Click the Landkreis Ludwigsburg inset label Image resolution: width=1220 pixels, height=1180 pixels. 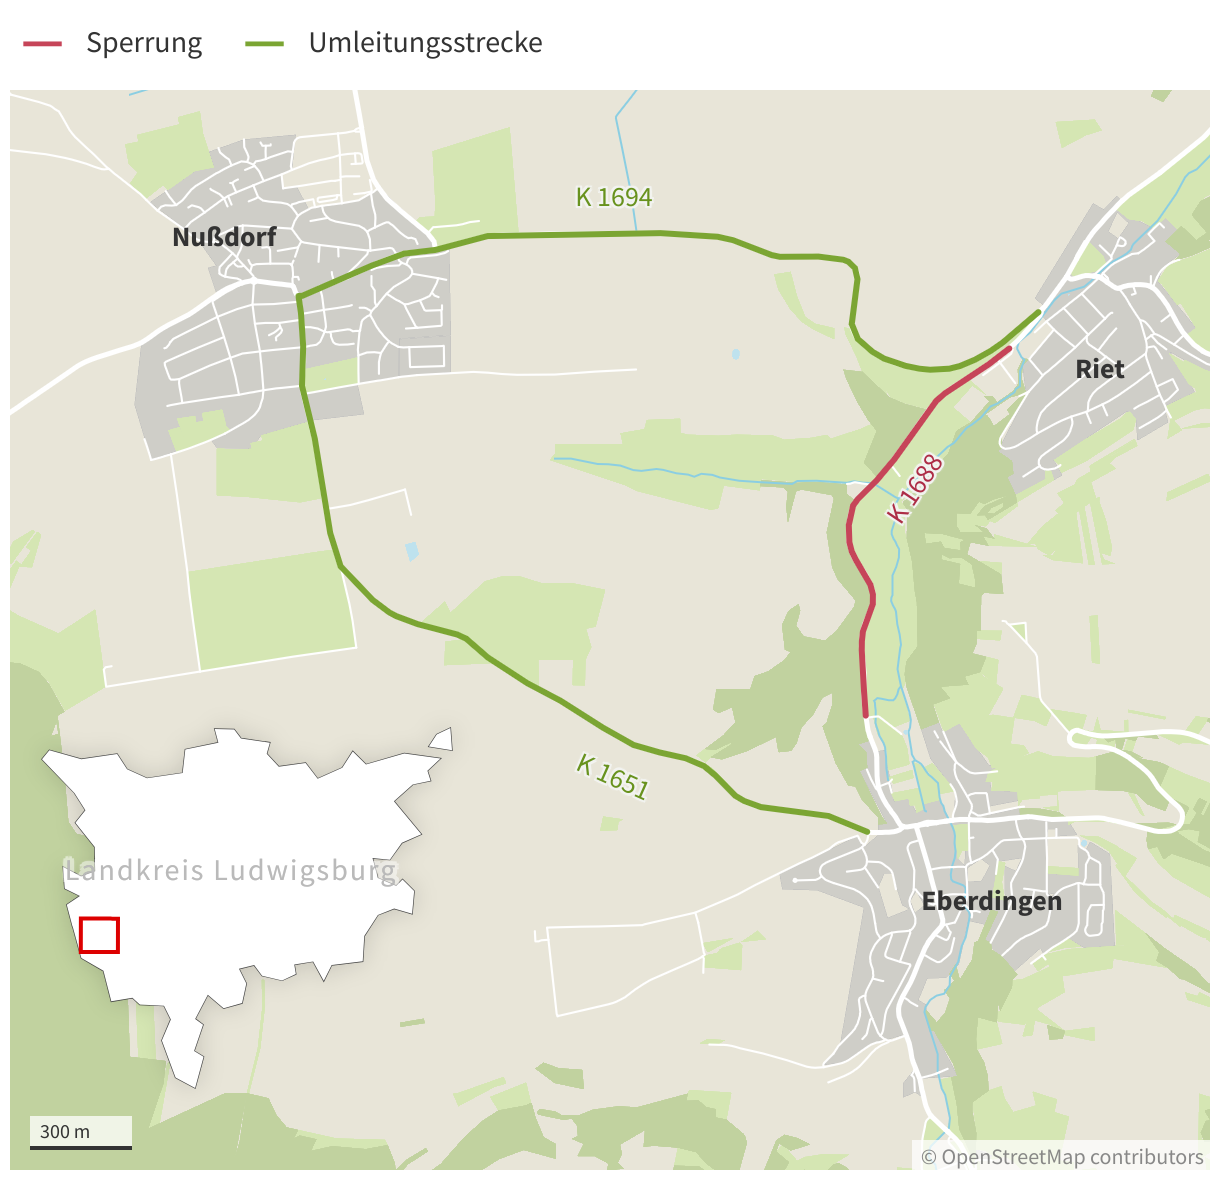(231, 871)
